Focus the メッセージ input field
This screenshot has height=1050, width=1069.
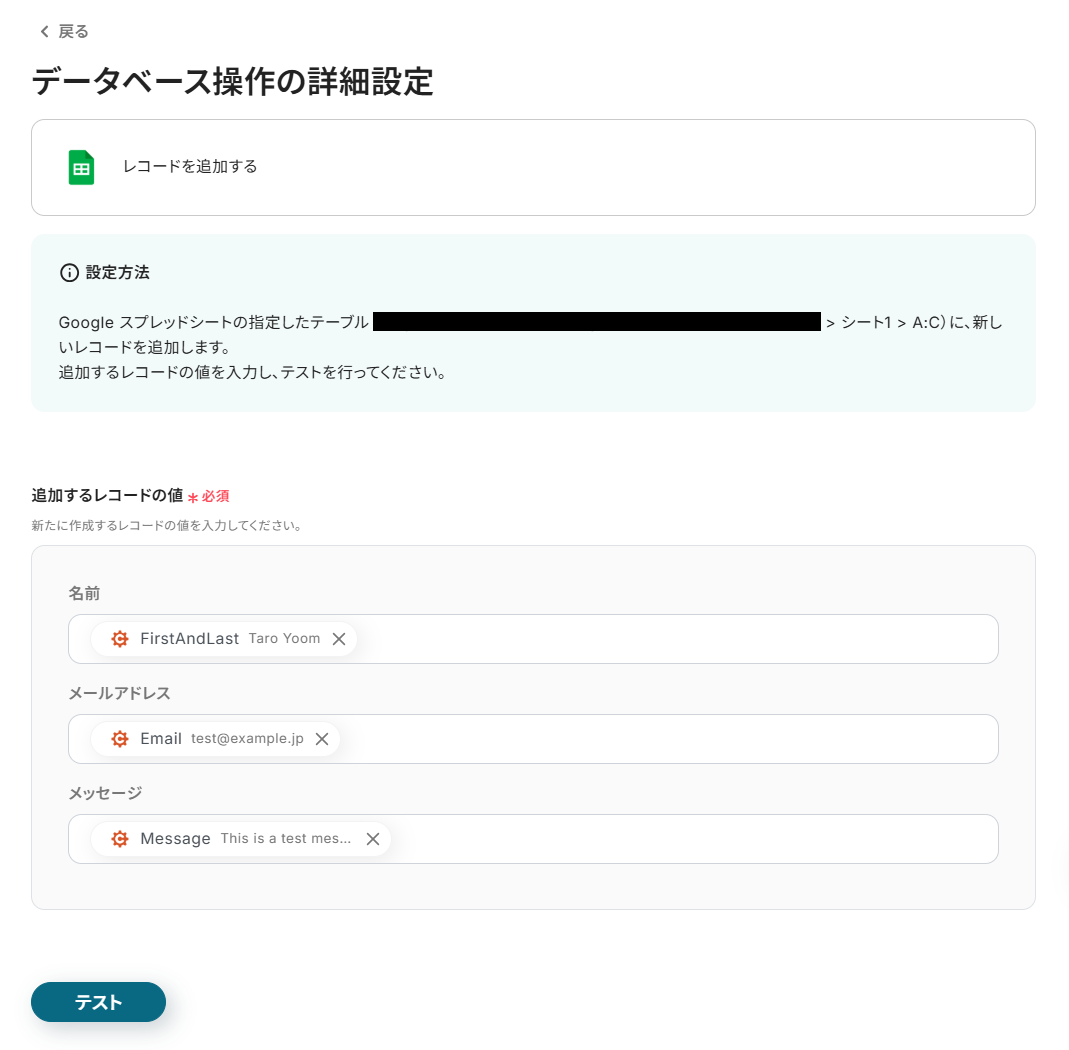tap(690, 839)
